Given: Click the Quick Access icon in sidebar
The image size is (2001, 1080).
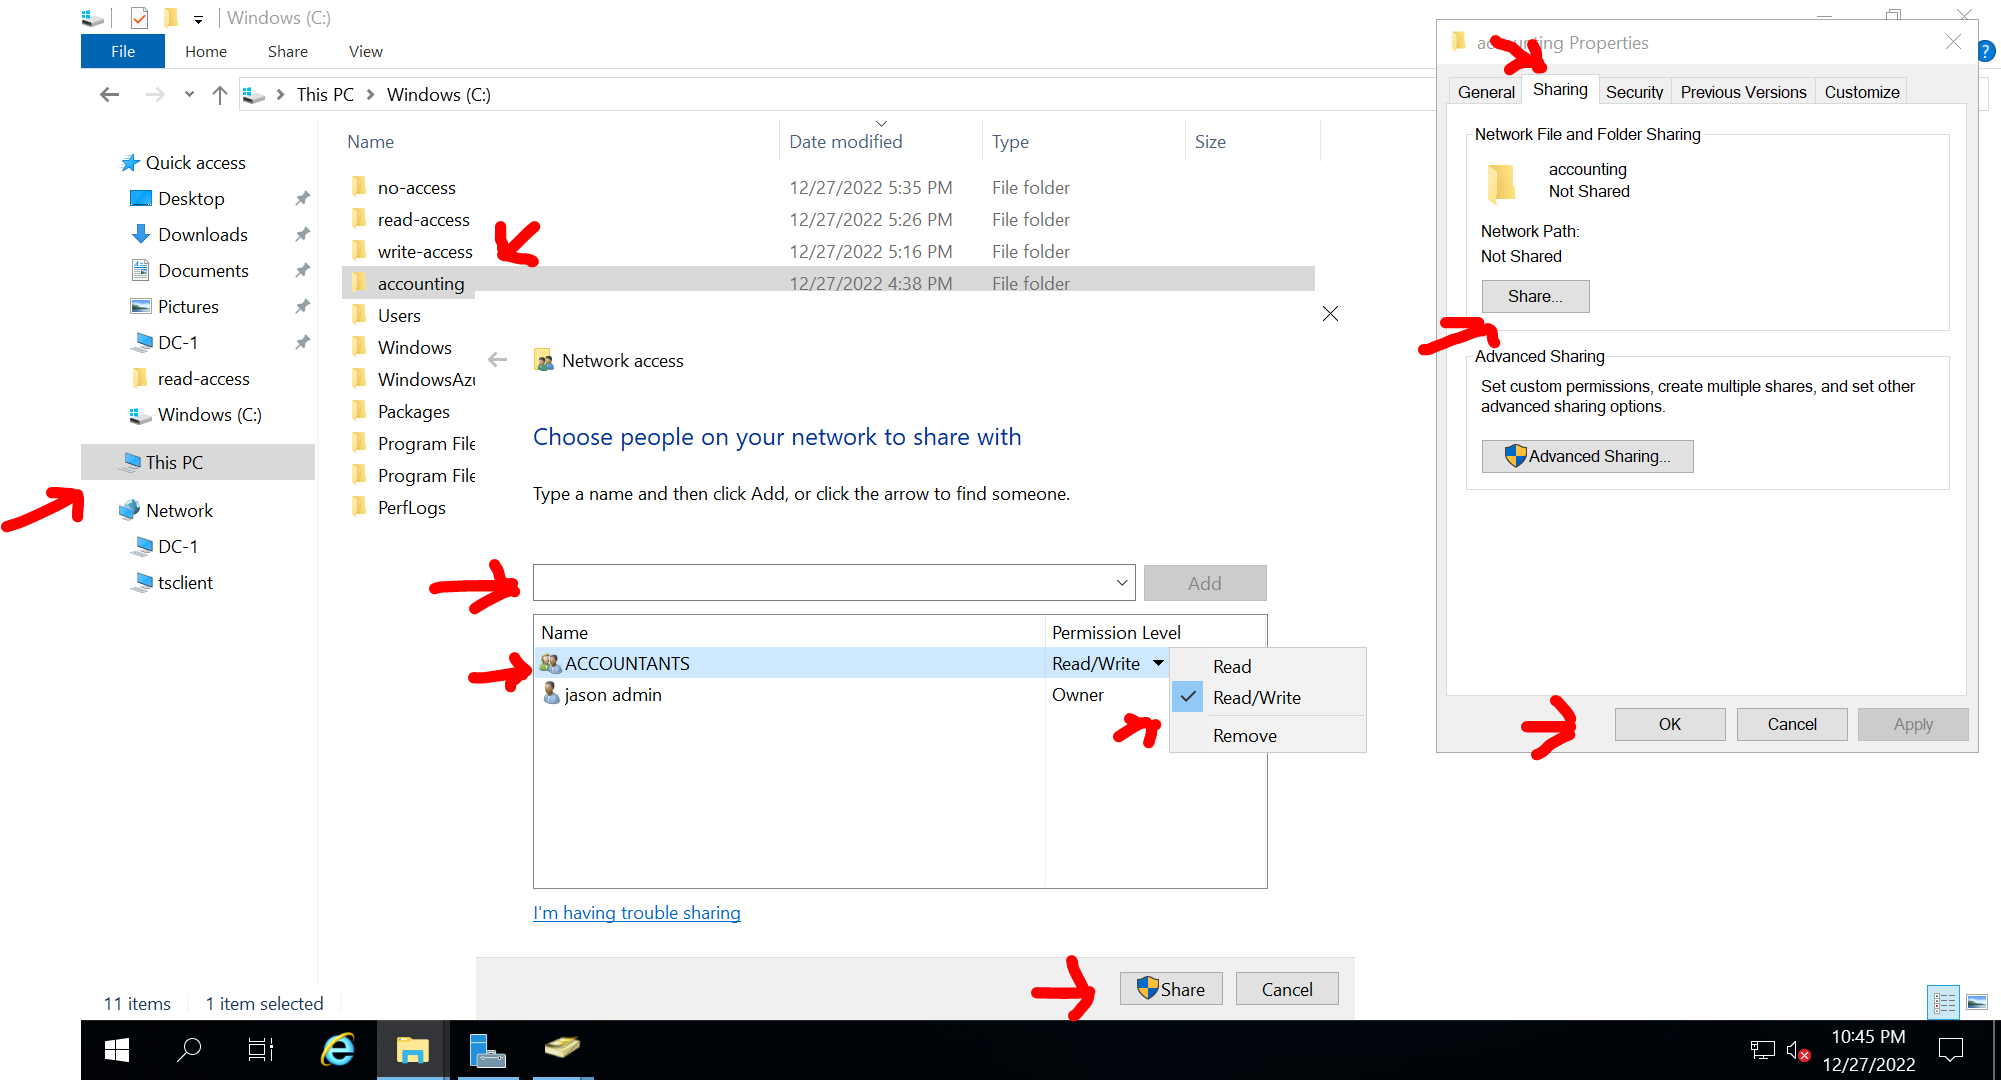Looking at the screenshot, I should pyautogui.click(x=130, y=162).
